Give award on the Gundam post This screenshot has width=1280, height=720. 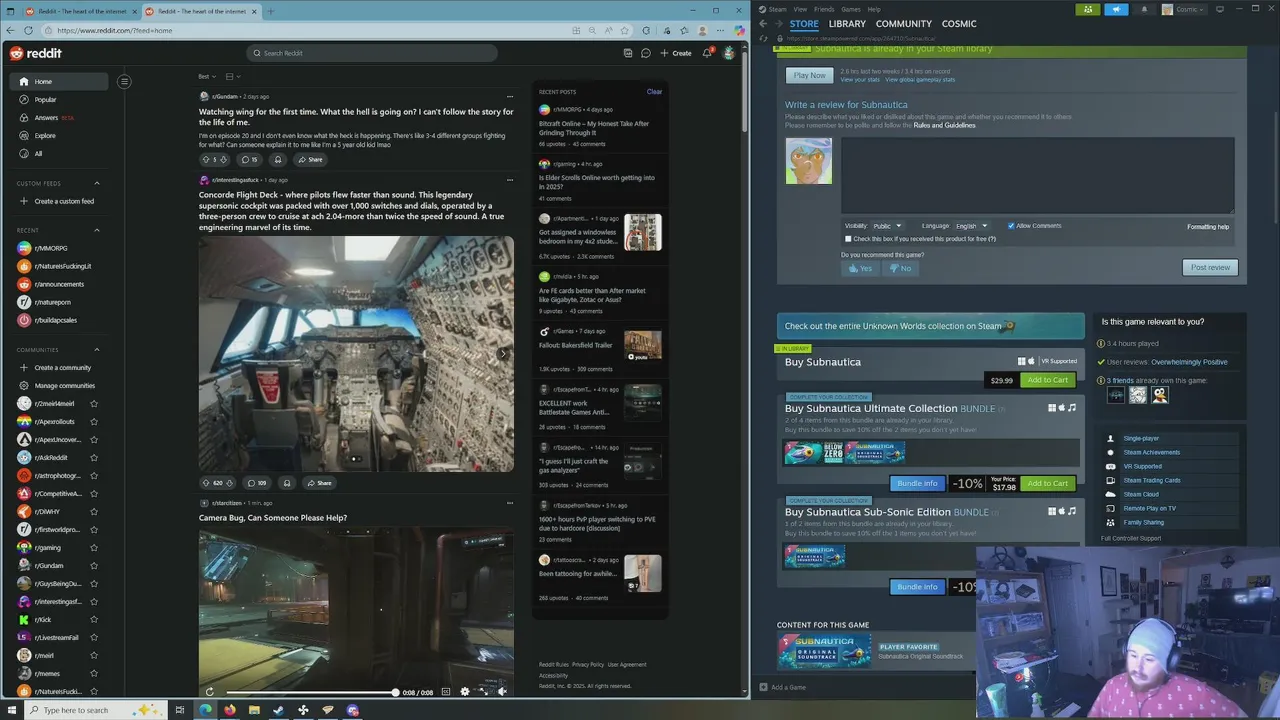[278, 159]
